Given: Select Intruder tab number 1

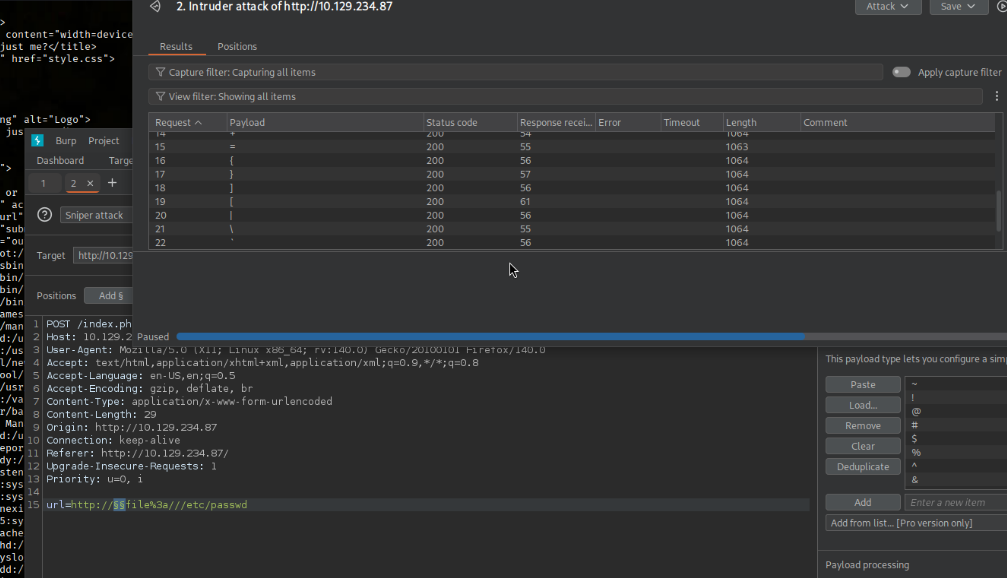Looking at the screenshot, I should 43,183.
